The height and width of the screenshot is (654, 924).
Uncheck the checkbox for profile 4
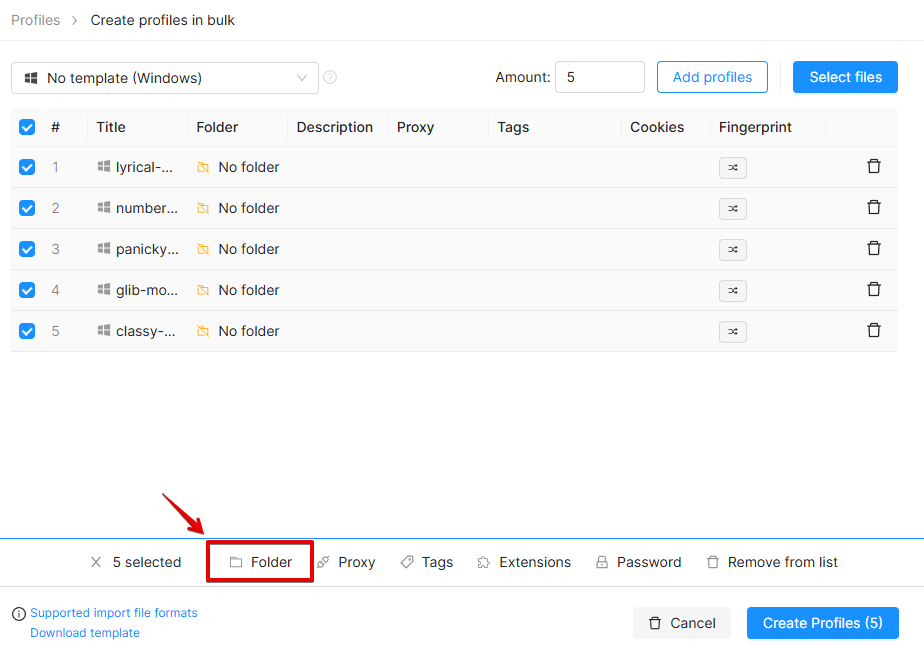tap(27, 290)
